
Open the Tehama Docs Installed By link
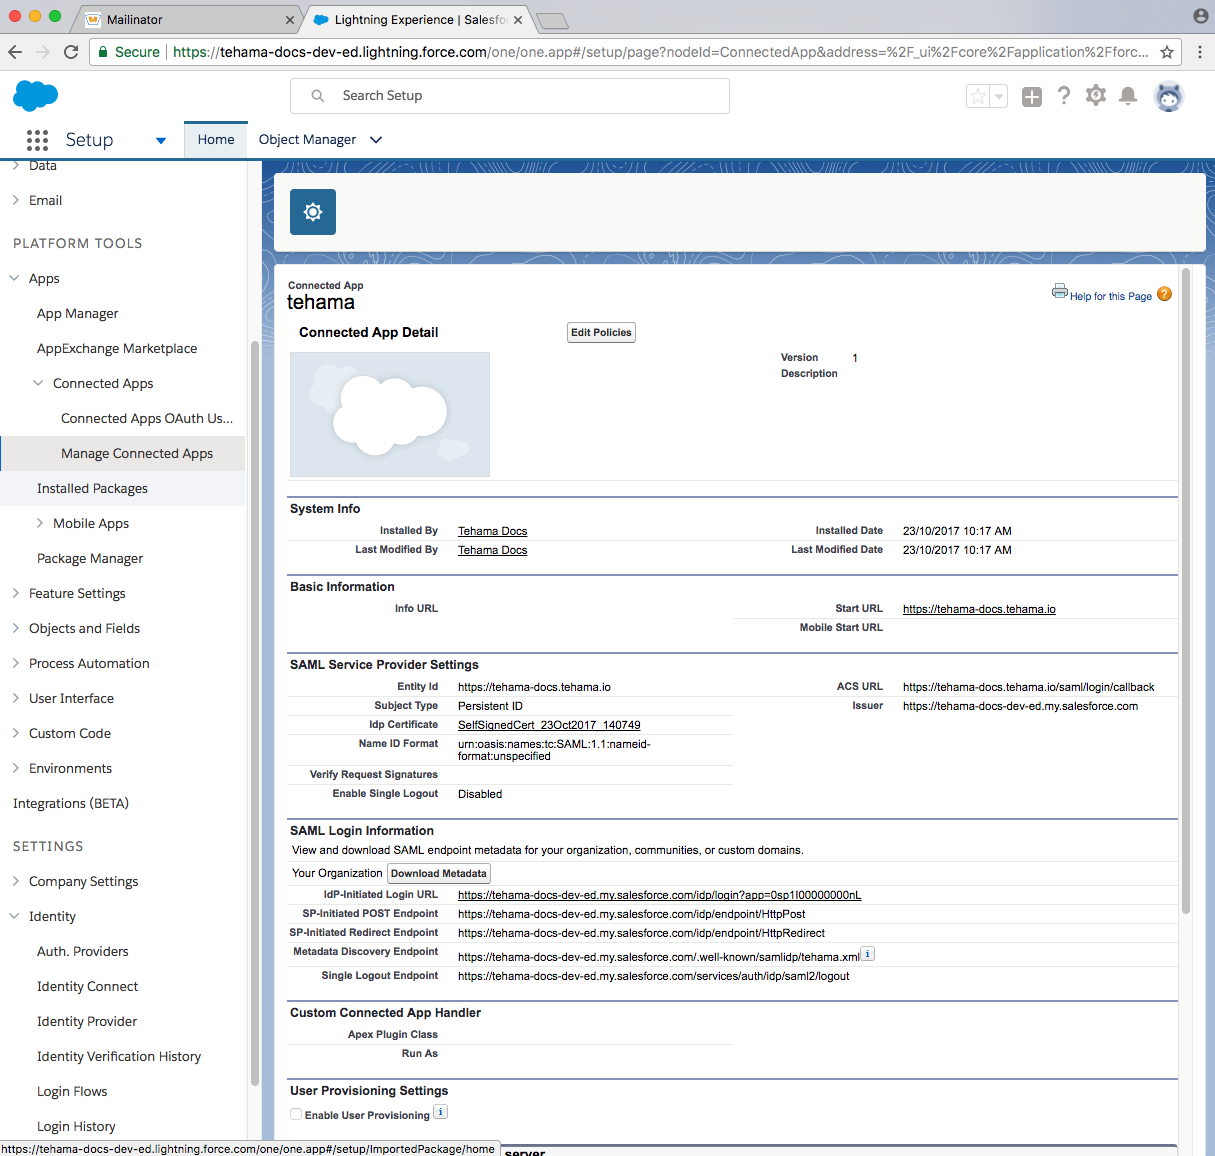pyautogui.click(x=492, y=531)
